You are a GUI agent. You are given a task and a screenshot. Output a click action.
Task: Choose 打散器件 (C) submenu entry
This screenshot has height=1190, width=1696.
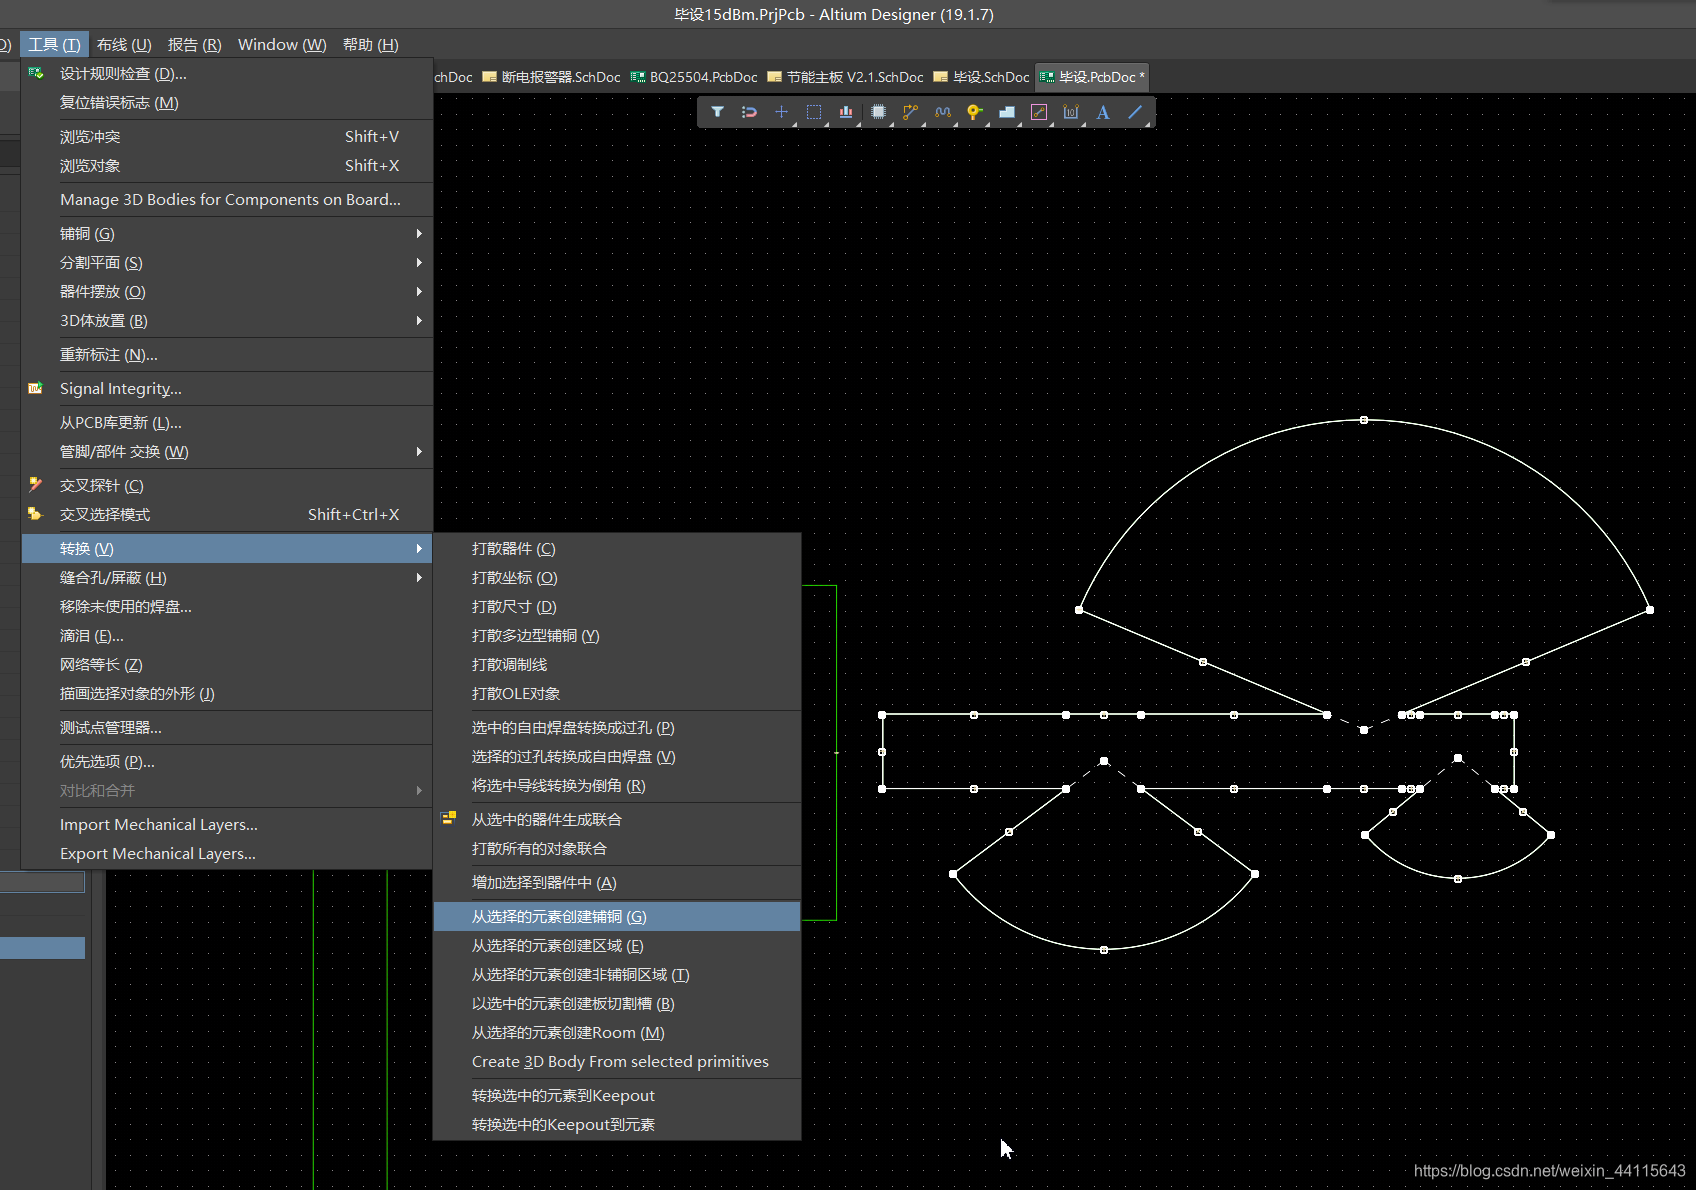617,548
